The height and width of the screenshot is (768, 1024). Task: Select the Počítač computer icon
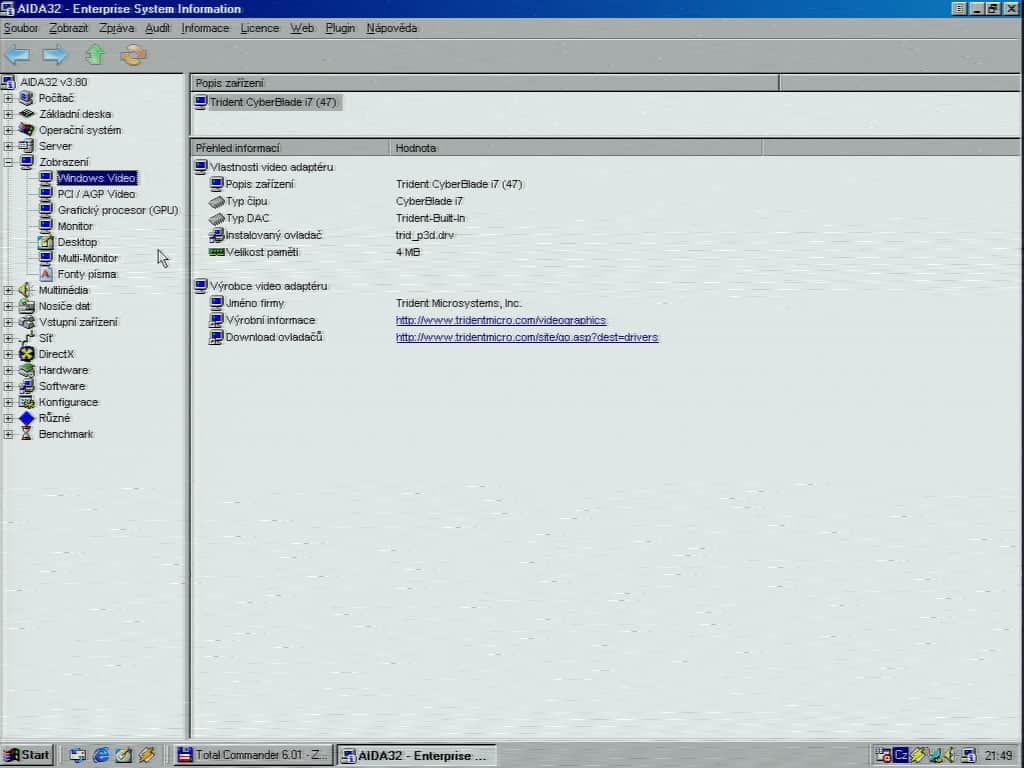tap(26, 98)
